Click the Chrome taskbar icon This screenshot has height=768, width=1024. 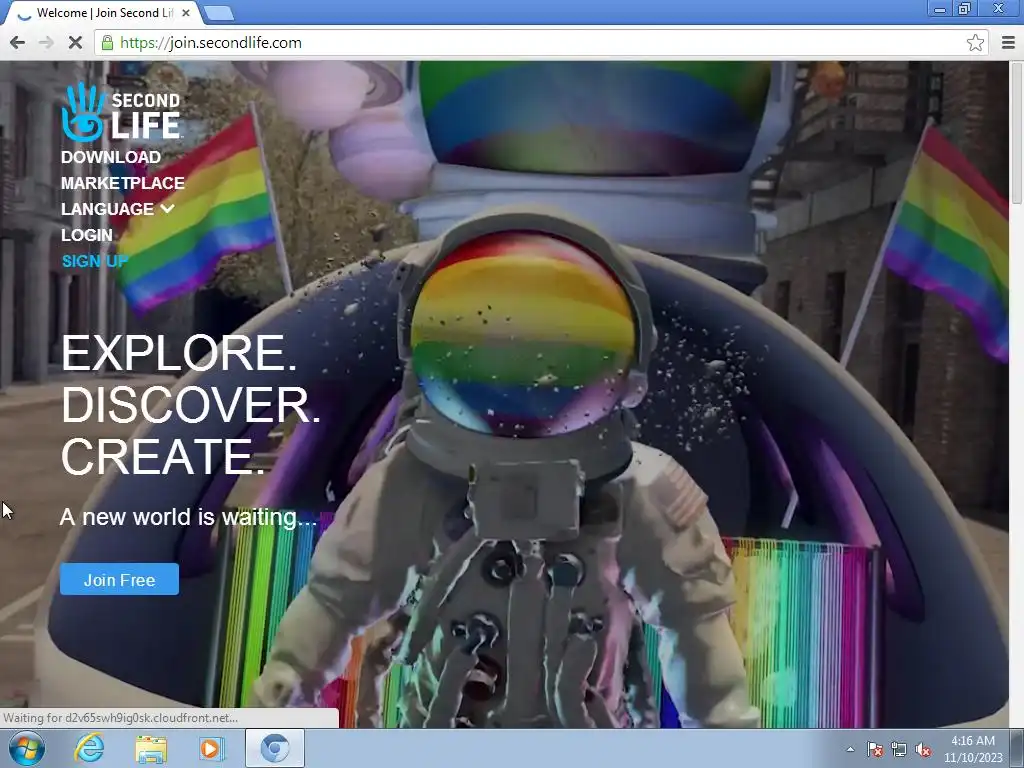click(x=275, y=748)
